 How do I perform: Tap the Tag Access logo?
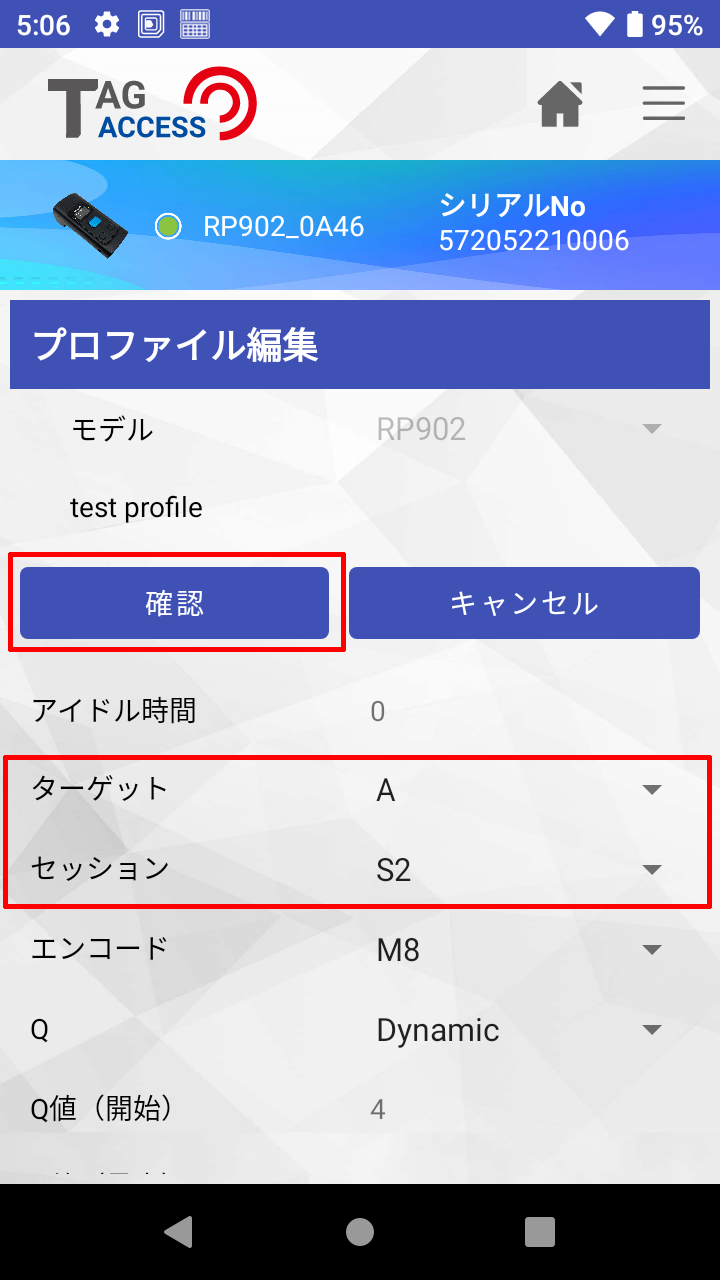point(152,105)
